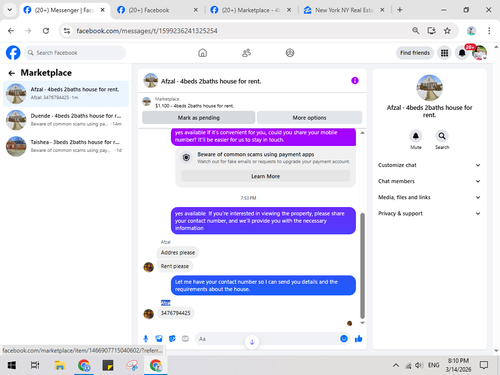Record a voice clip microphone icon
This screenshot has height=375, width=500.
(x=146, y=339)
